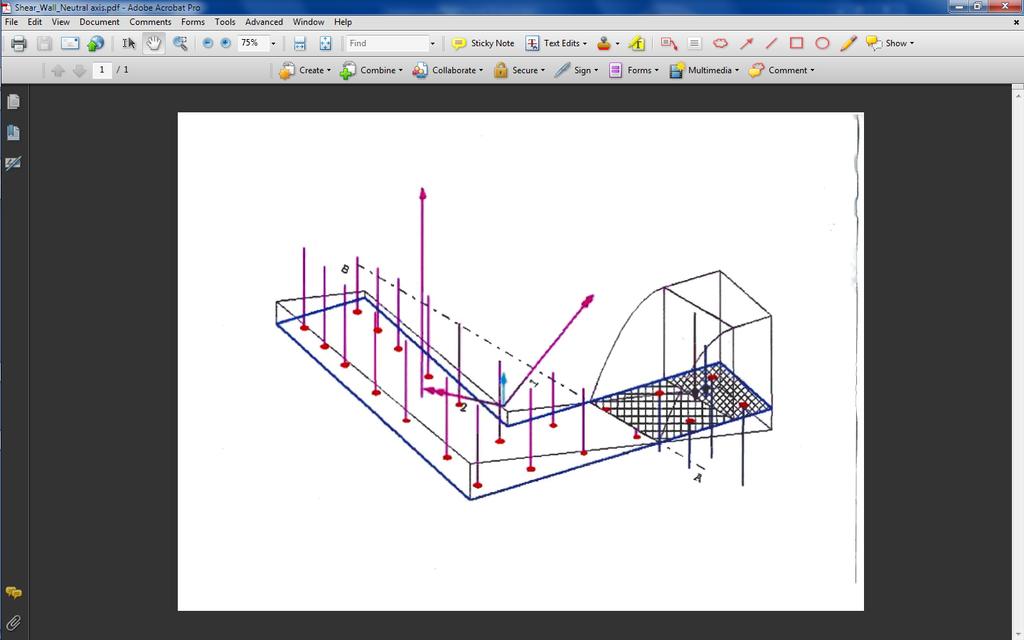Image resolution: width=1024 pixels, height=640 pixels.
Task: Click the zoom level 75% field
Action: [x=252, y=43]
